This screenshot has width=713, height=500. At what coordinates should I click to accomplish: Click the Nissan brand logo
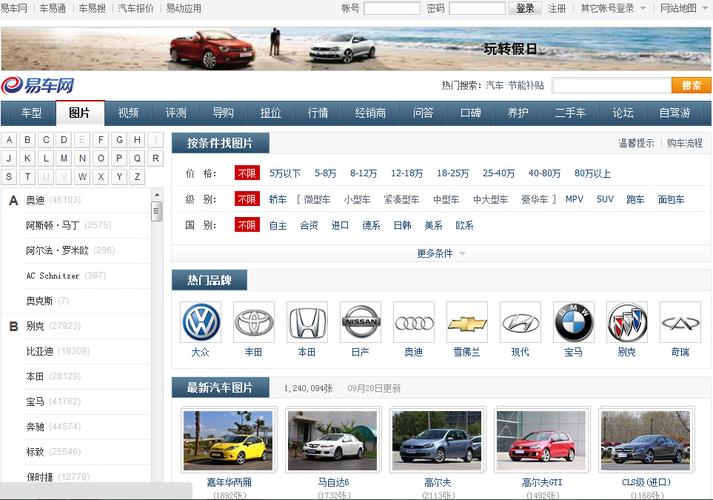coord(361,322)
